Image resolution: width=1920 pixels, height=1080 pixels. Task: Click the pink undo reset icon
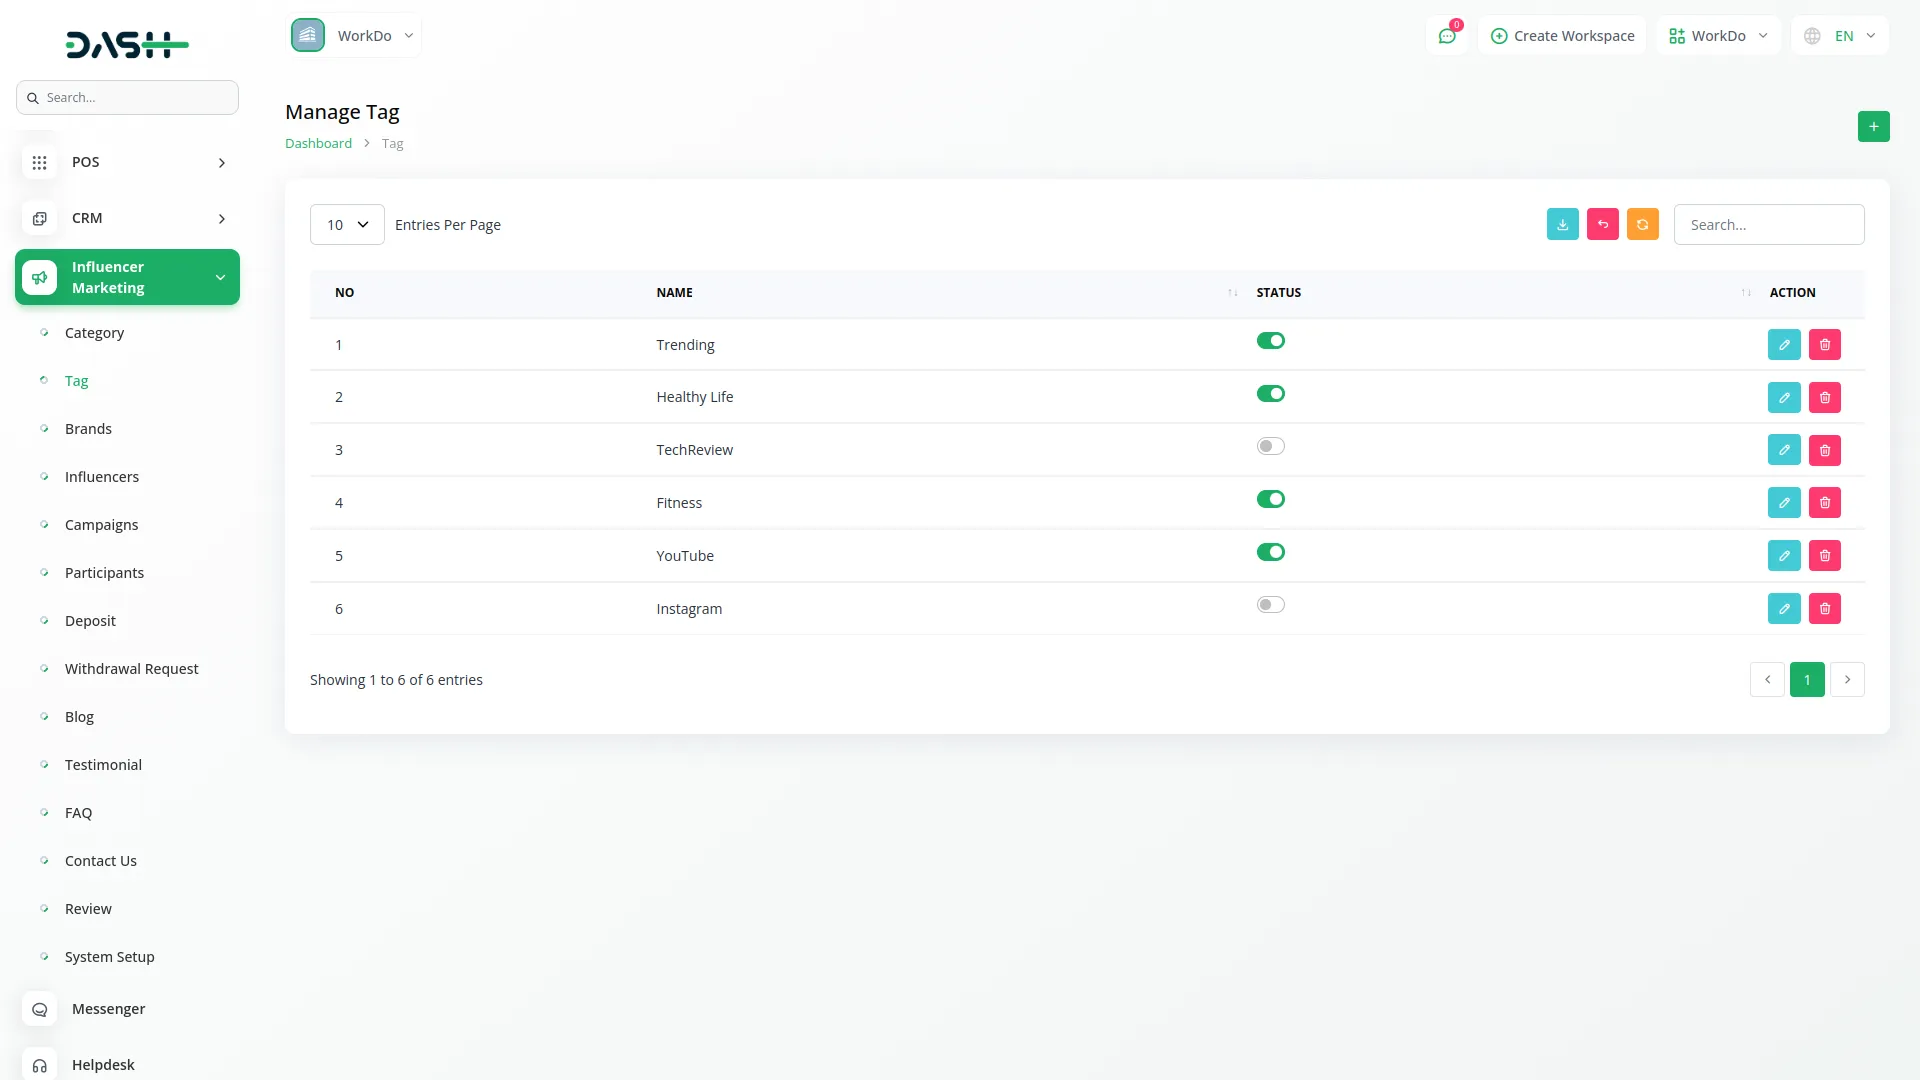click(1602, 224)
